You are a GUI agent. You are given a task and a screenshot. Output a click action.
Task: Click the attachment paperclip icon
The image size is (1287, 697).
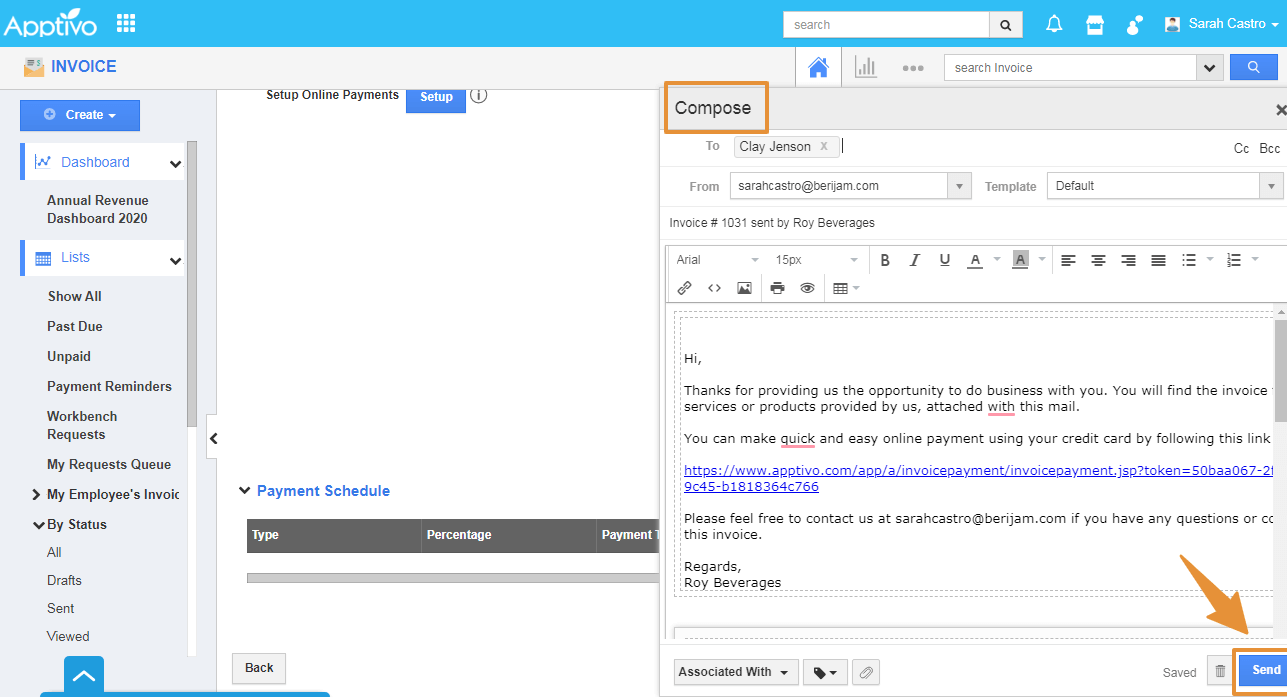click(866, 672)
